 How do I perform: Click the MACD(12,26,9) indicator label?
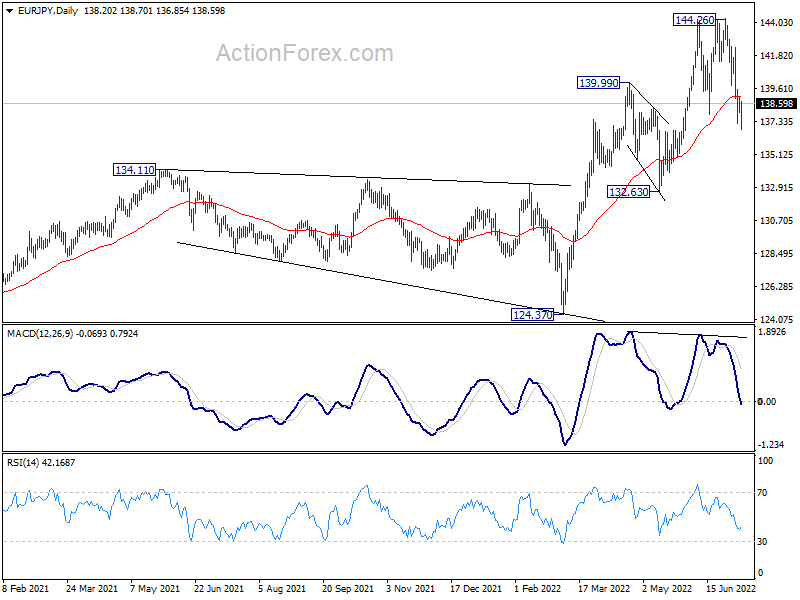(x=40, y=334)
